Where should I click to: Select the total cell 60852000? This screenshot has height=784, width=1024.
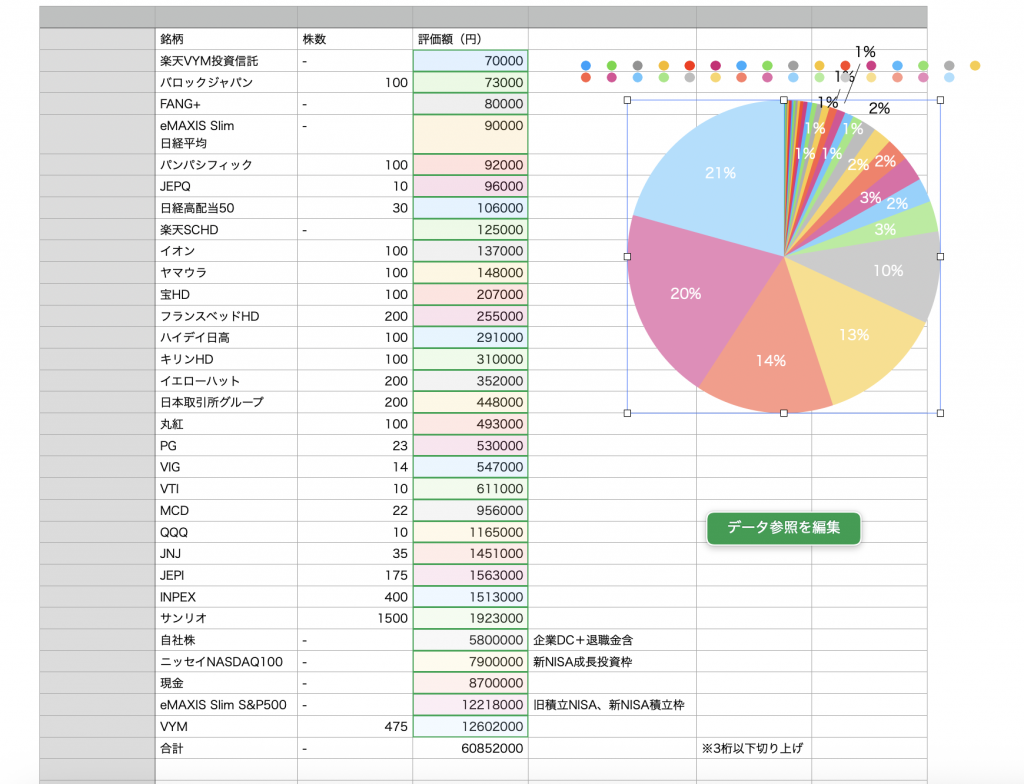[x=470, y=748]
